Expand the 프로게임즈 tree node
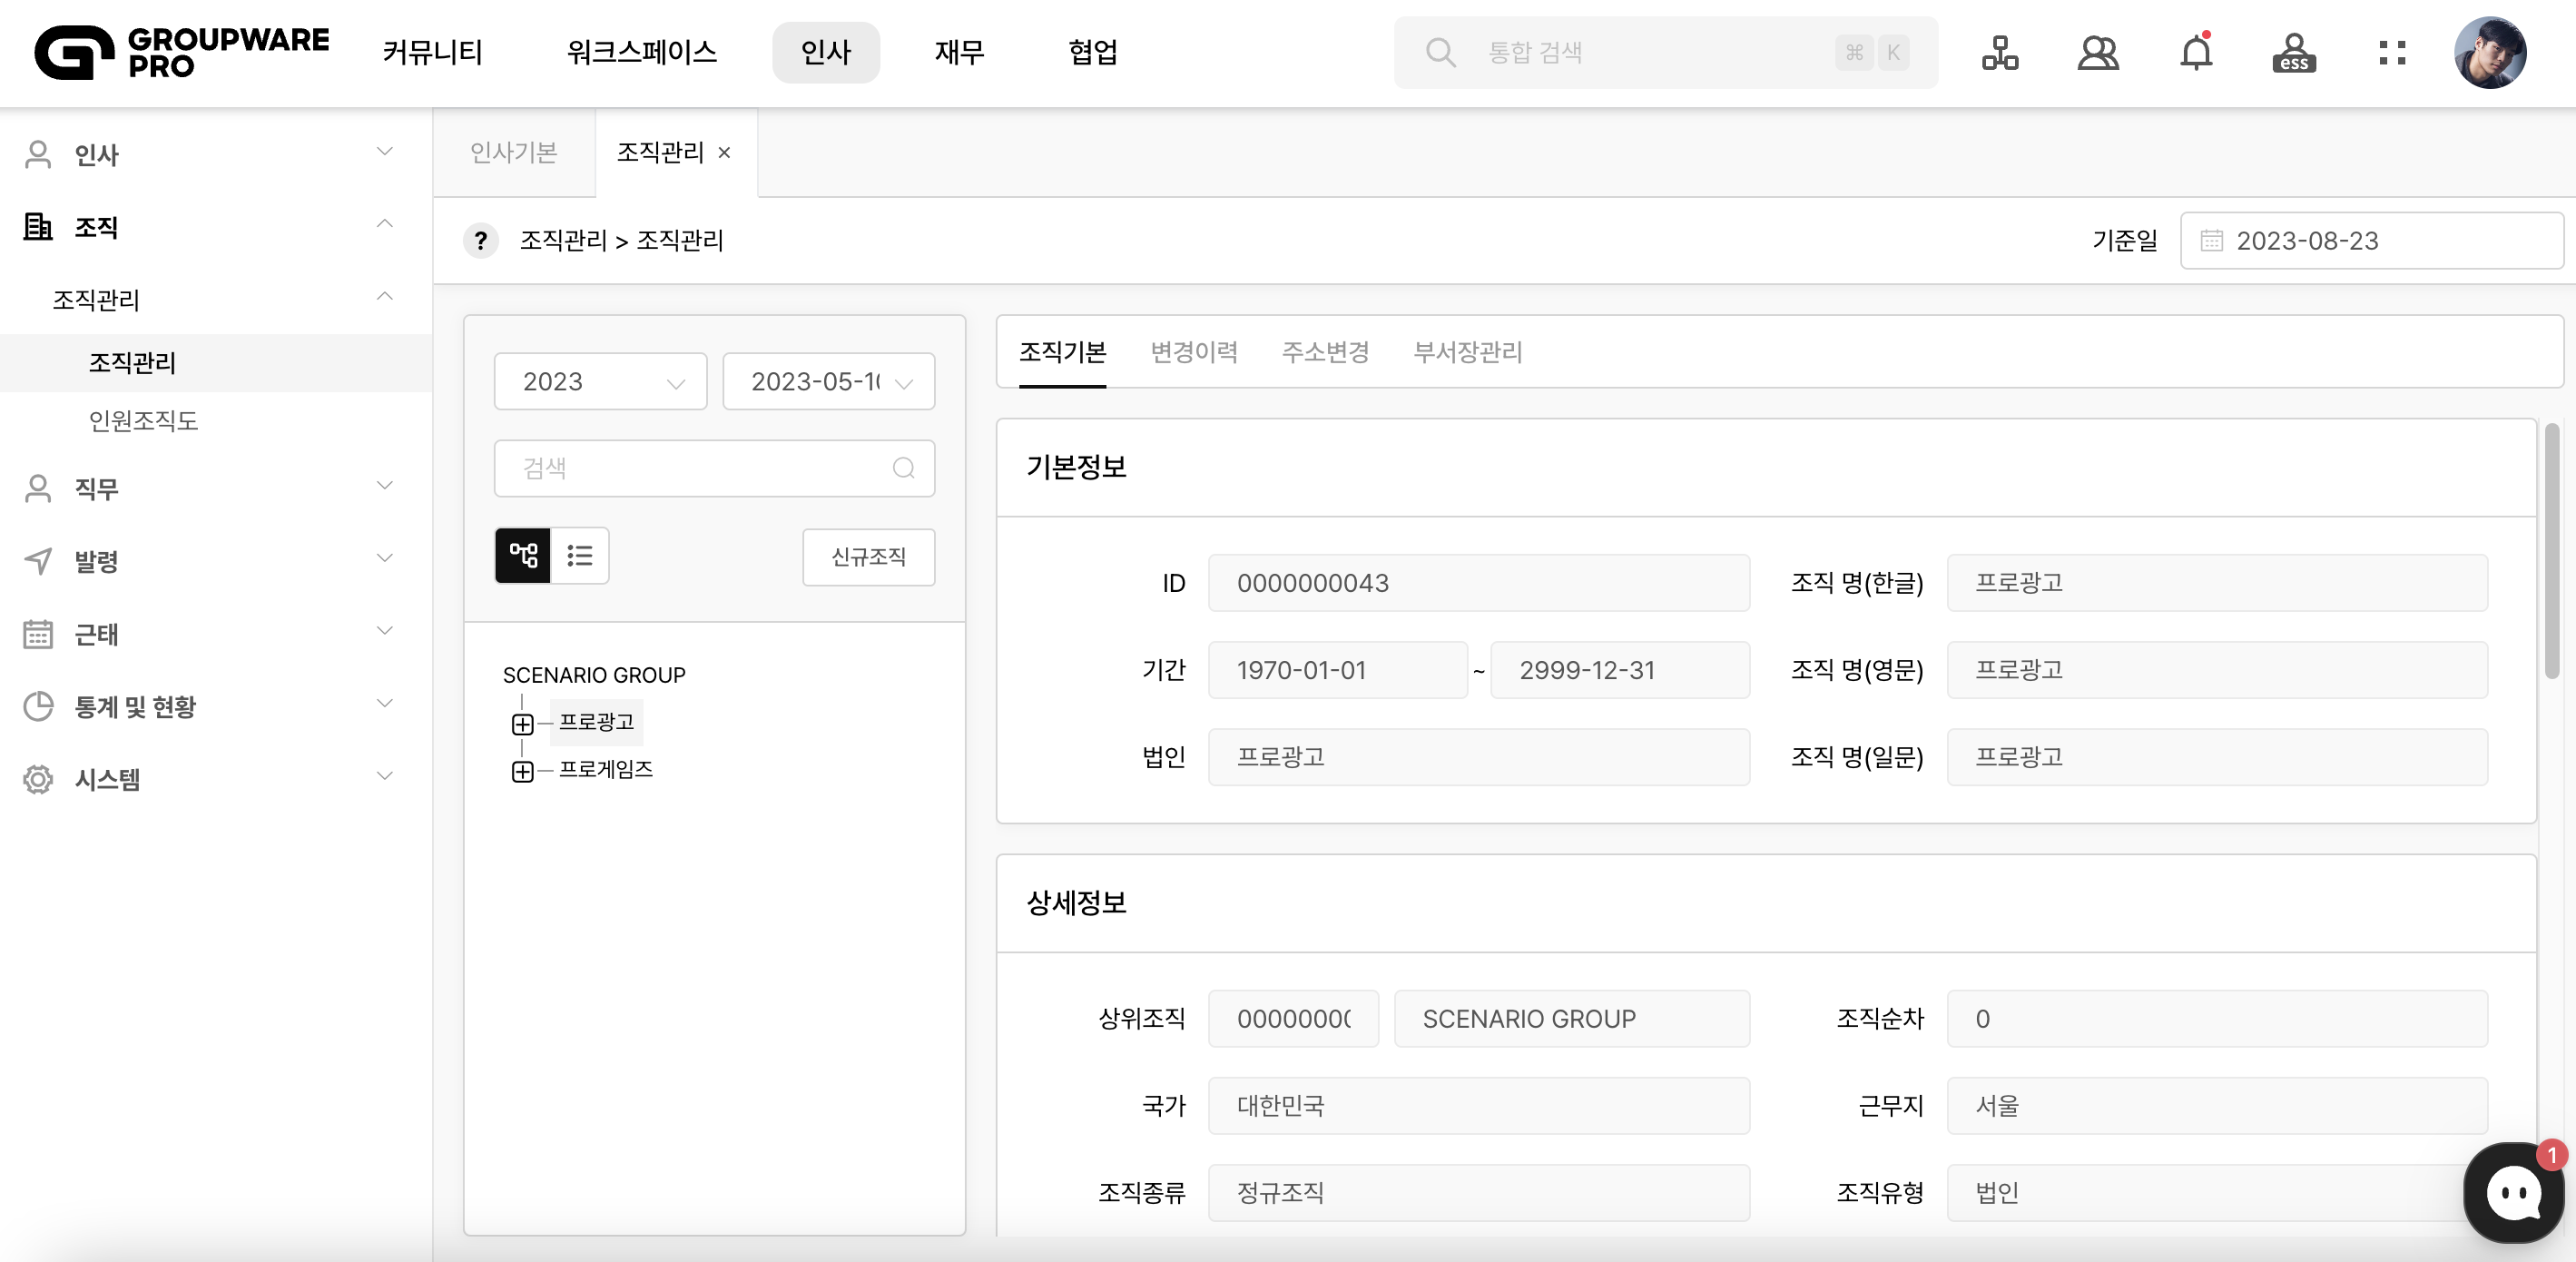Image resolution: width=2576 pixels, height=1262 pixels. (x=522, y=771)
